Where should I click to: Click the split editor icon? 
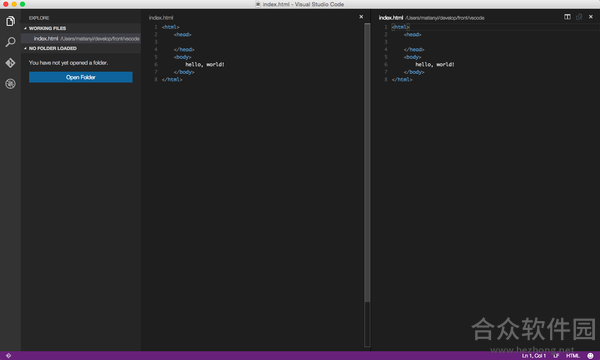[567, 17]
